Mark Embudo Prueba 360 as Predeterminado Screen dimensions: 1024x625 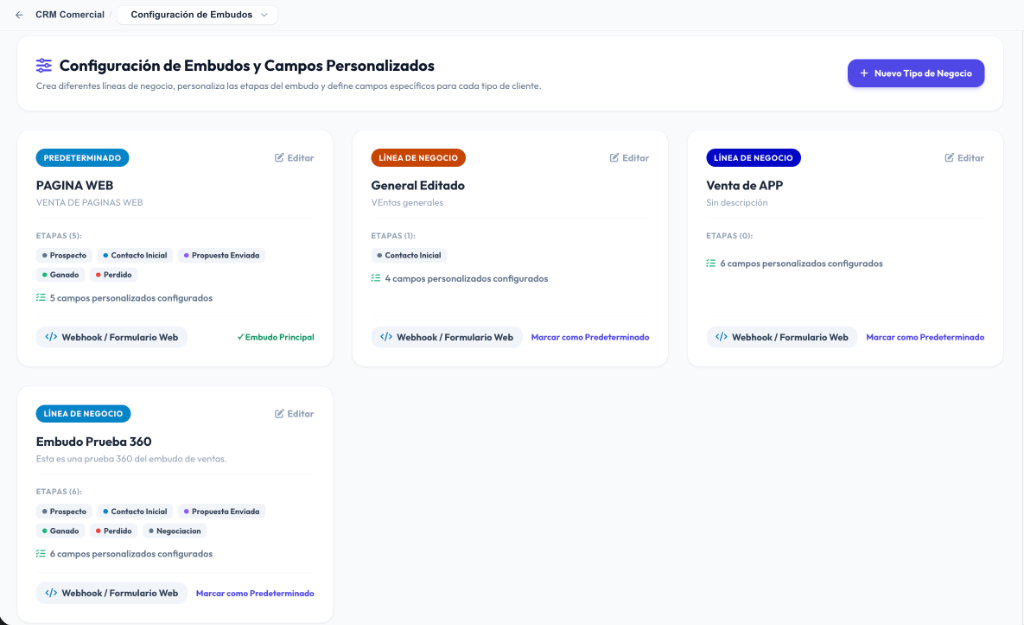click(255, 593)
